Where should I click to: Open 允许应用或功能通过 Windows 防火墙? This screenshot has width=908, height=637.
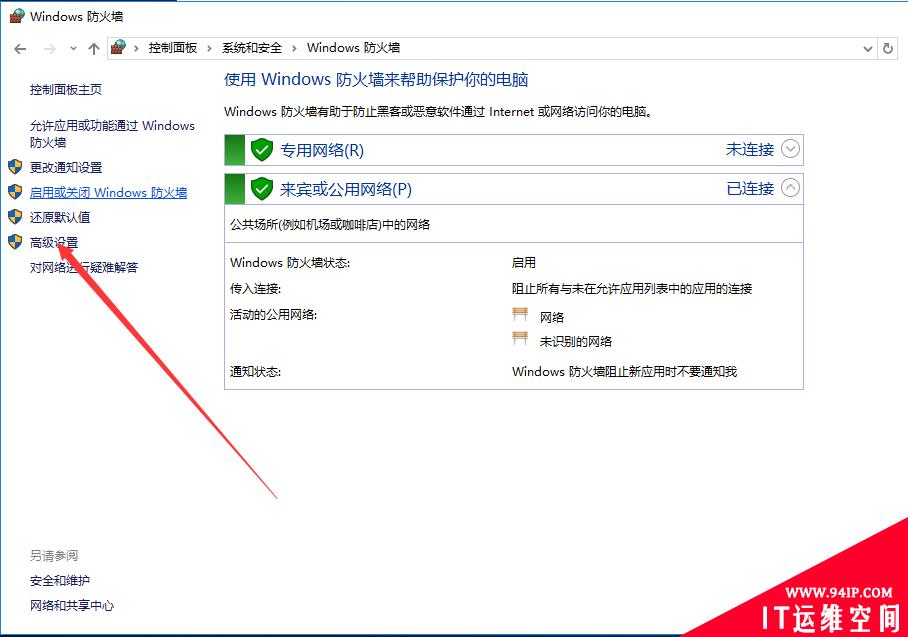tap(112, 134)
